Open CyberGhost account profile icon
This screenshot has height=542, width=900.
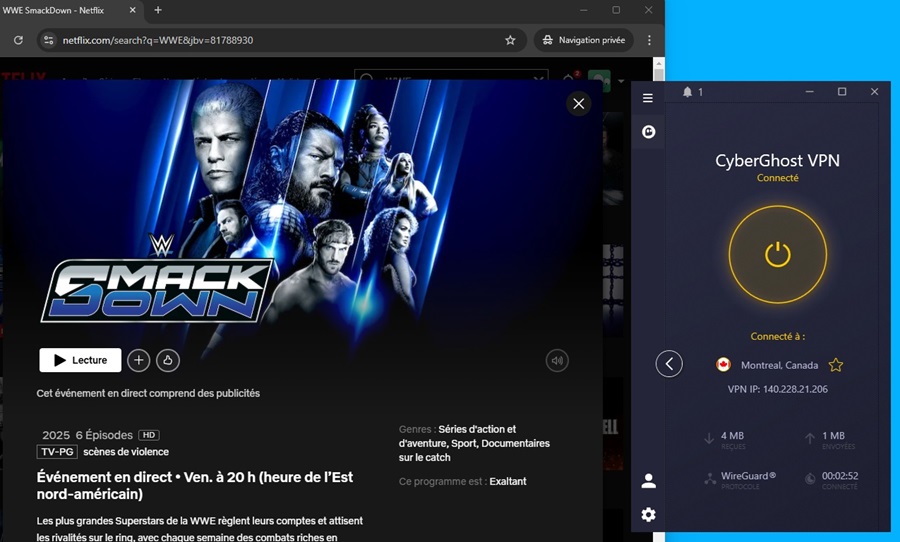click(x=649, y=481)
